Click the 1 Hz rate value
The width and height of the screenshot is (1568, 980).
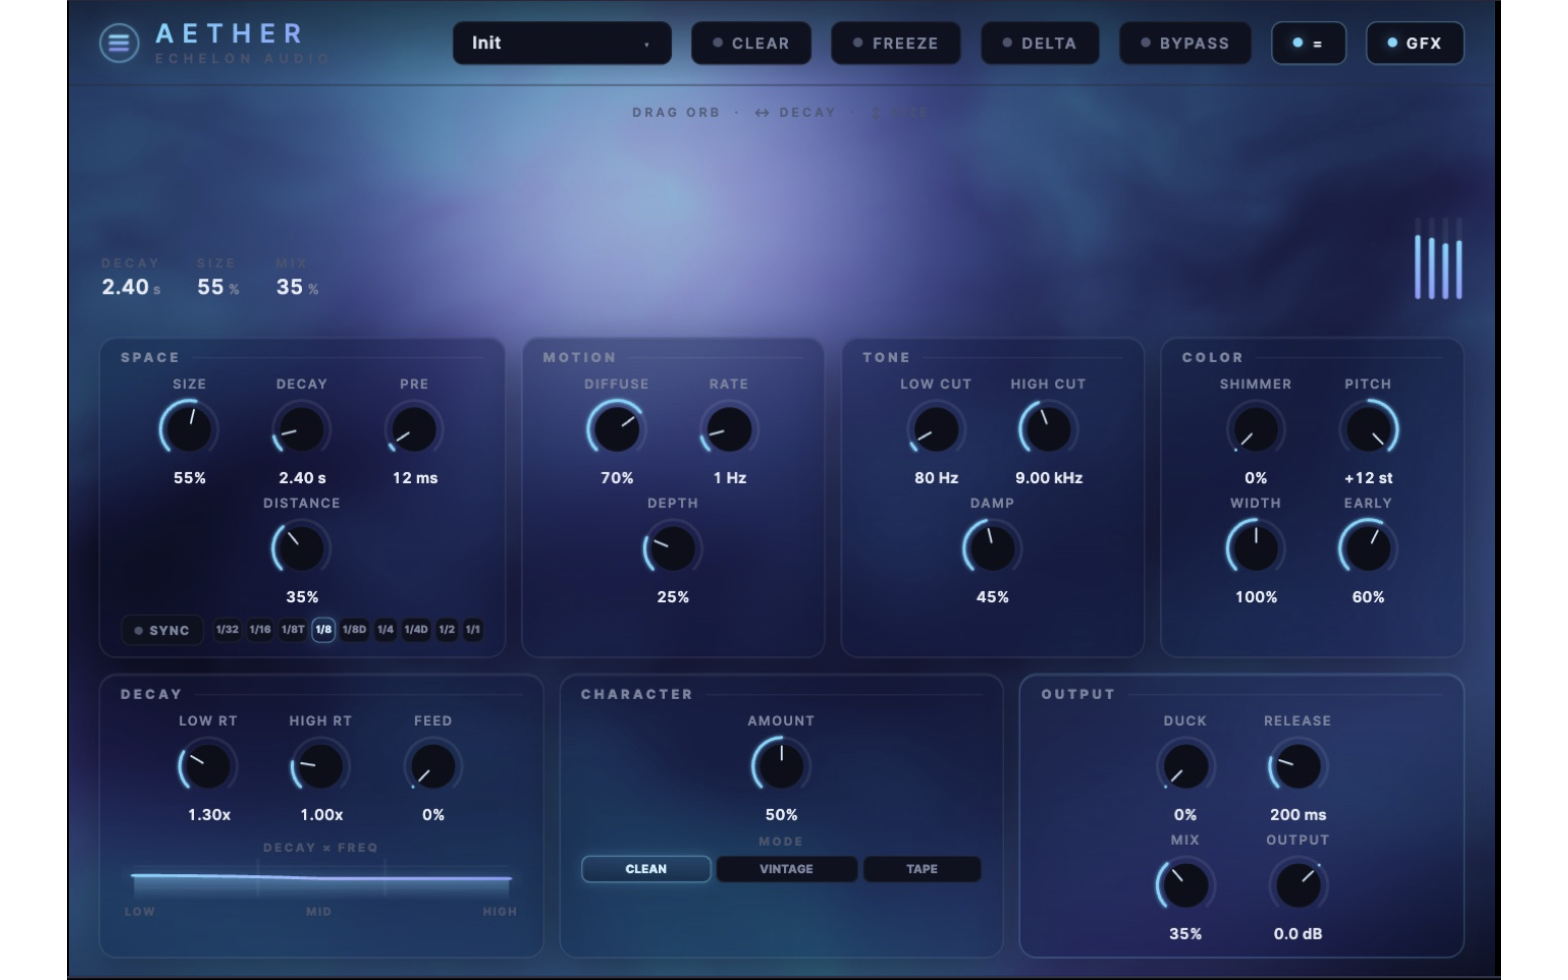(x=730, y=478)
